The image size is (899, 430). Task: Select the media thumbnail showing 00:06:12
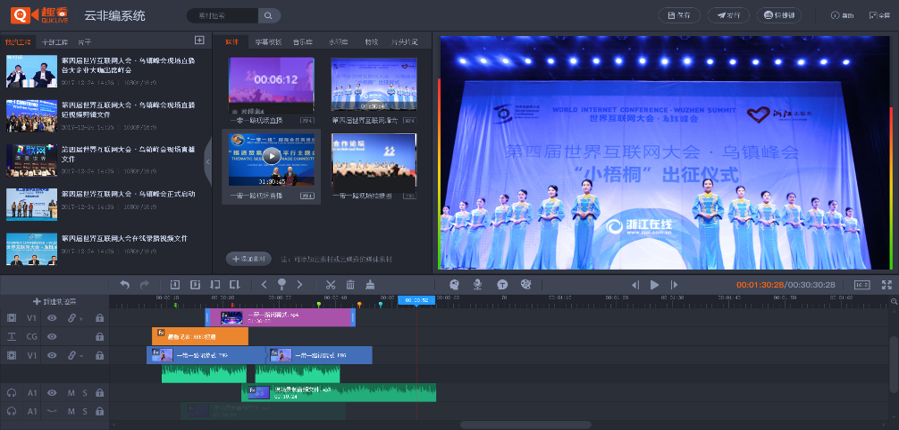pyautogui.click(x=271, y=84)
